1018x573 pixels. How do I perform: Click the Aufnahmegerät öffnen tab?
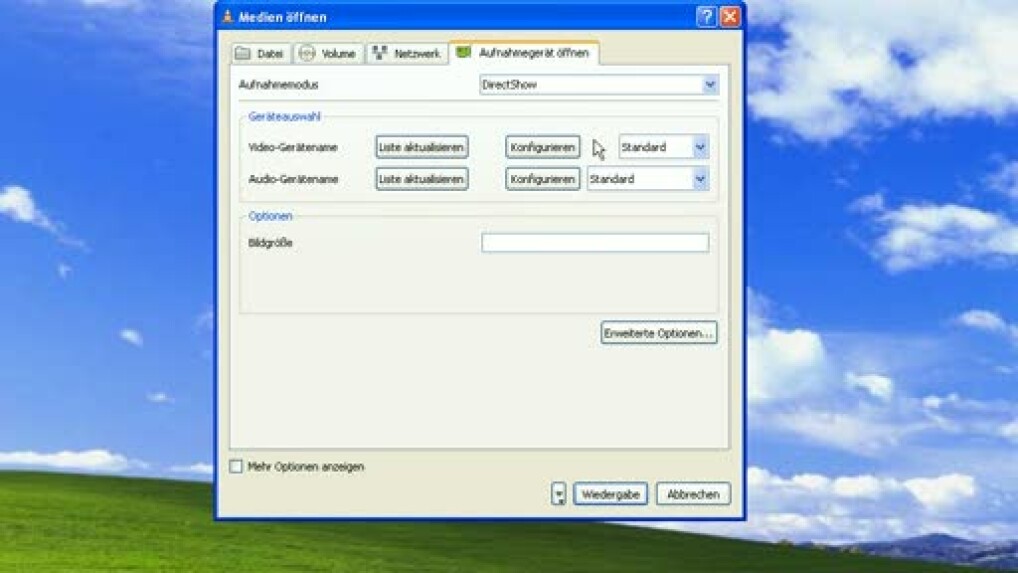tap(524, 52)
